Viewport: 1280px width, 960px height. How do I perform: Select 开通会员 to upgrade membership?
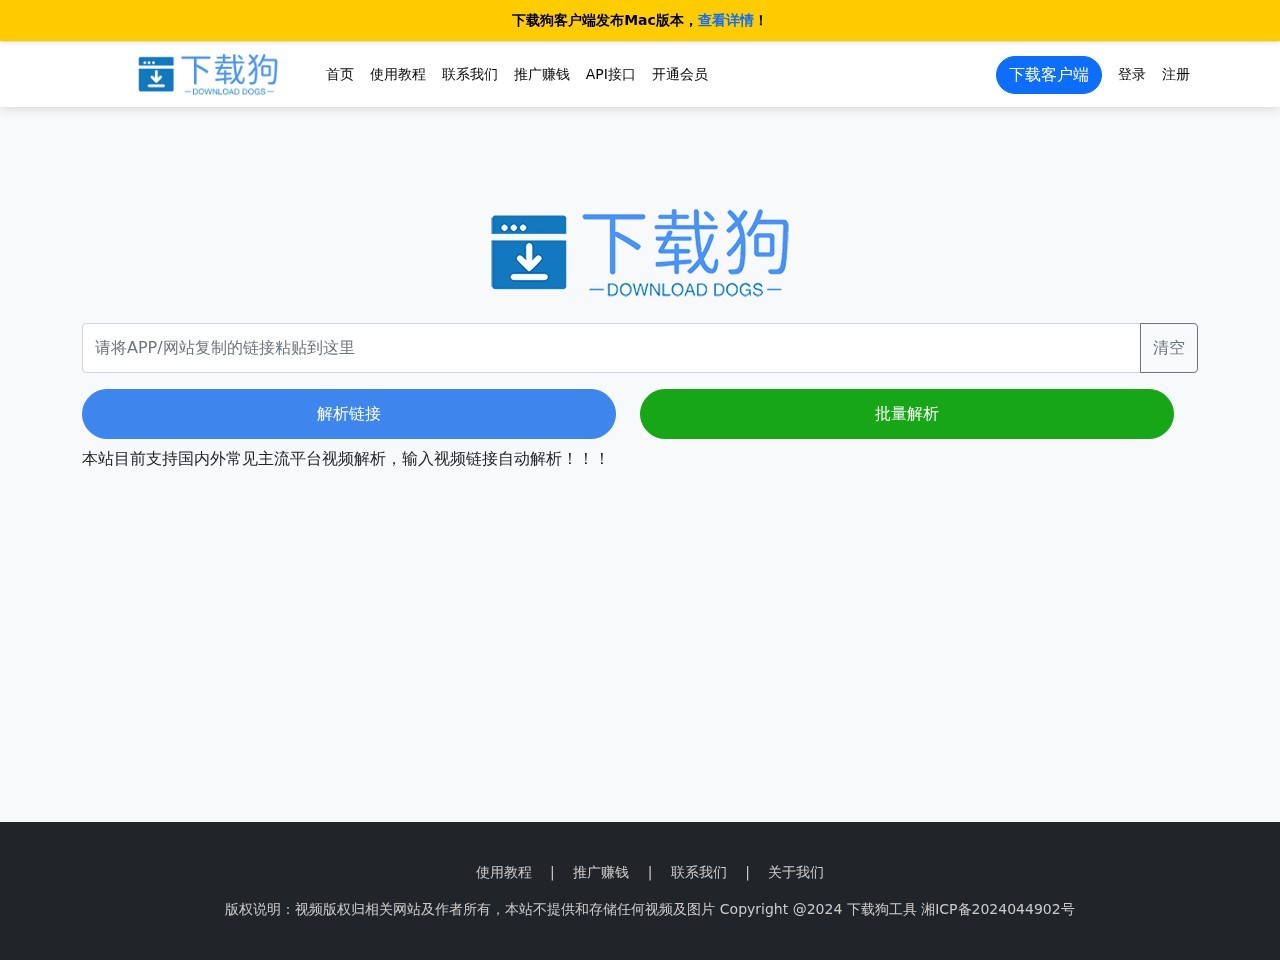[679, 74]
